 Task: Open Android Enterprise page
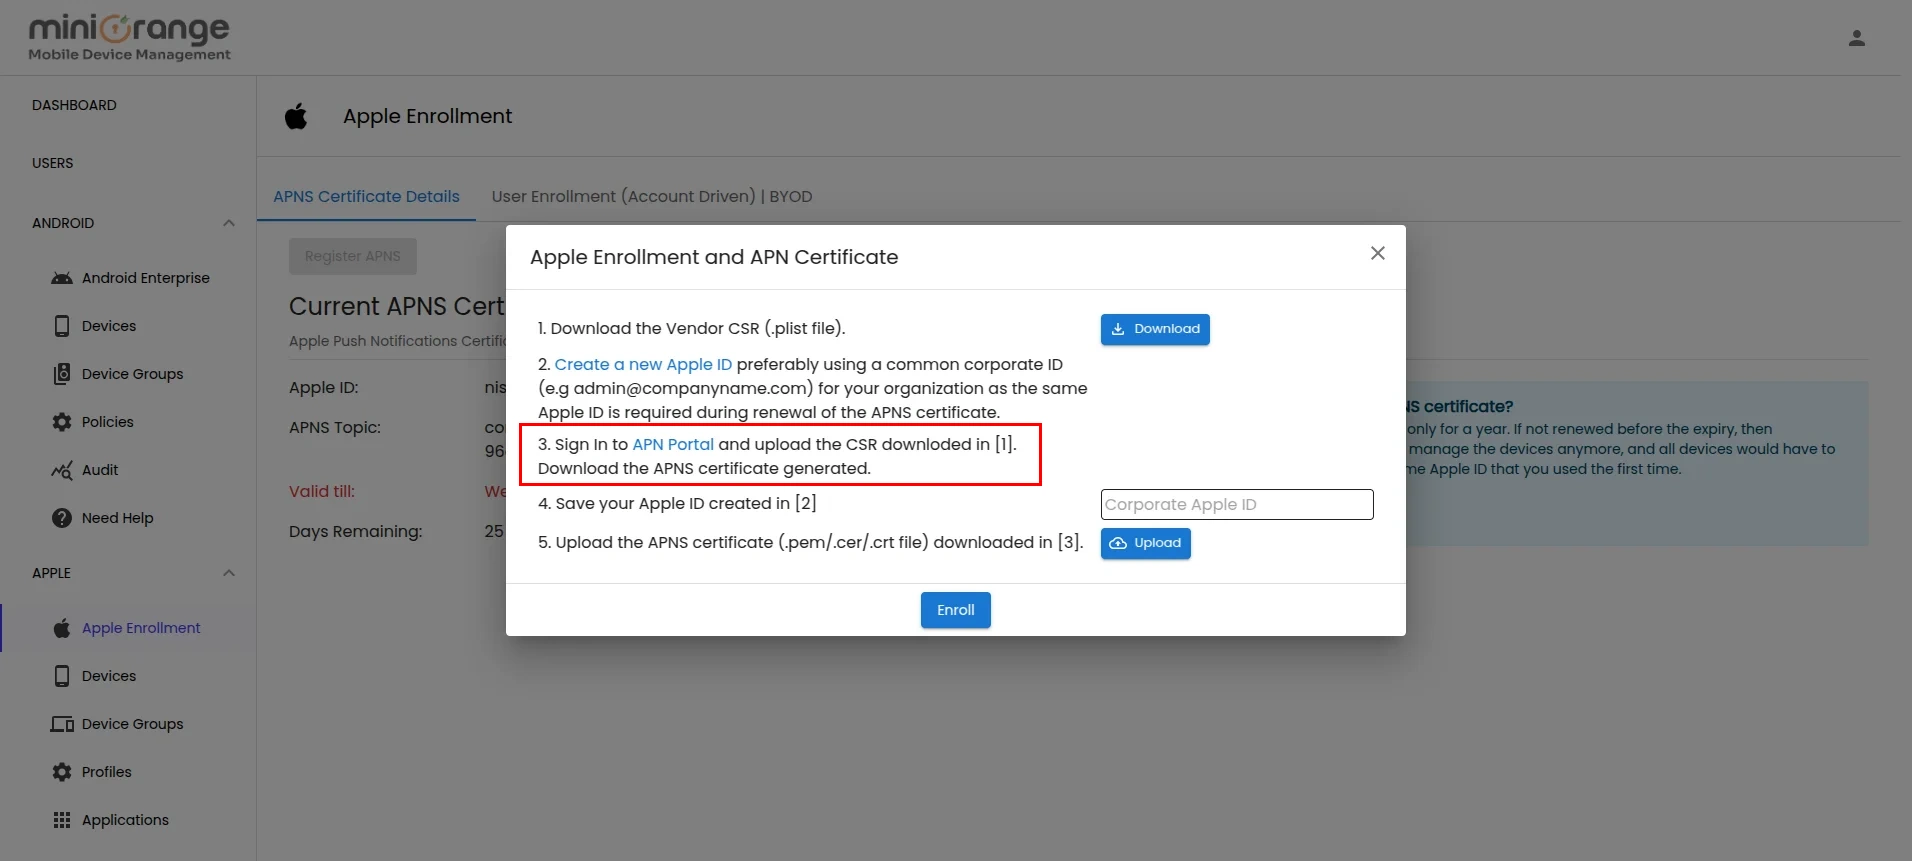click(x=146, y=278)
